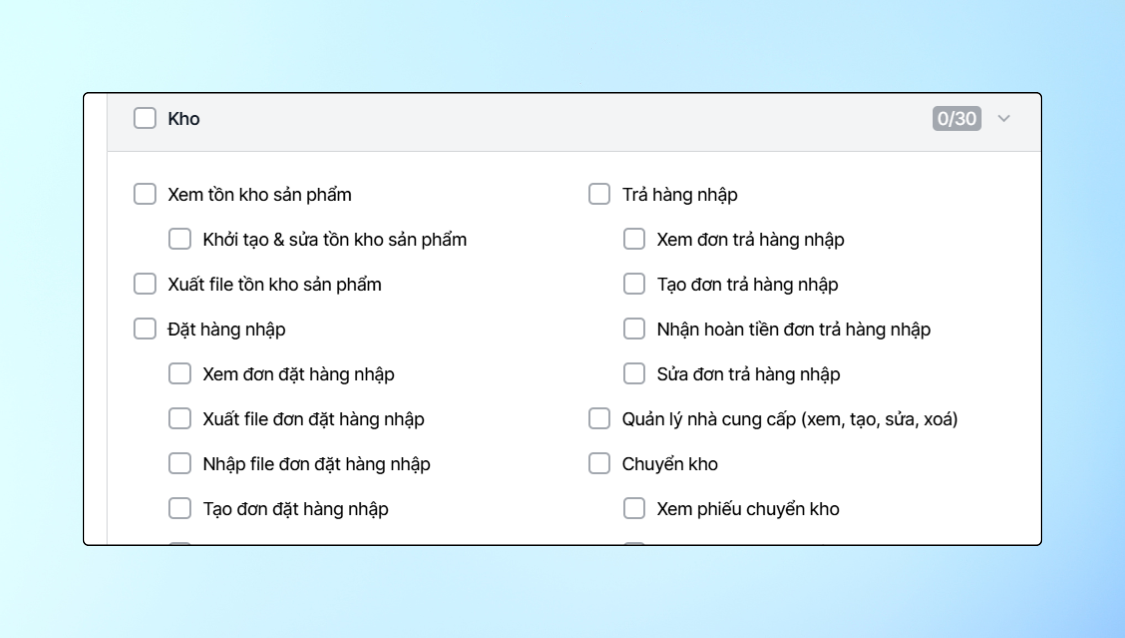Enable Quản lý nhà cung cấp checkbox
1125x638 pixels.
point(599,419)
